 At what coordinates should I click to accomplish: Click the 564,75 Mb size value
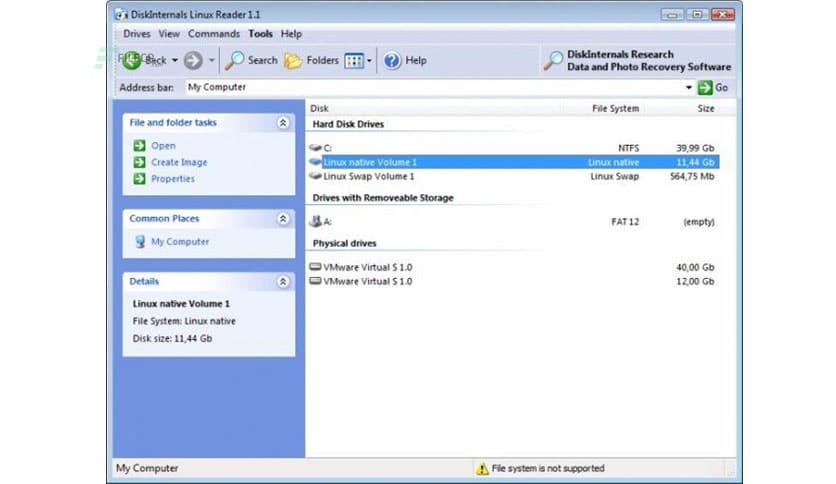pos(692,176)
